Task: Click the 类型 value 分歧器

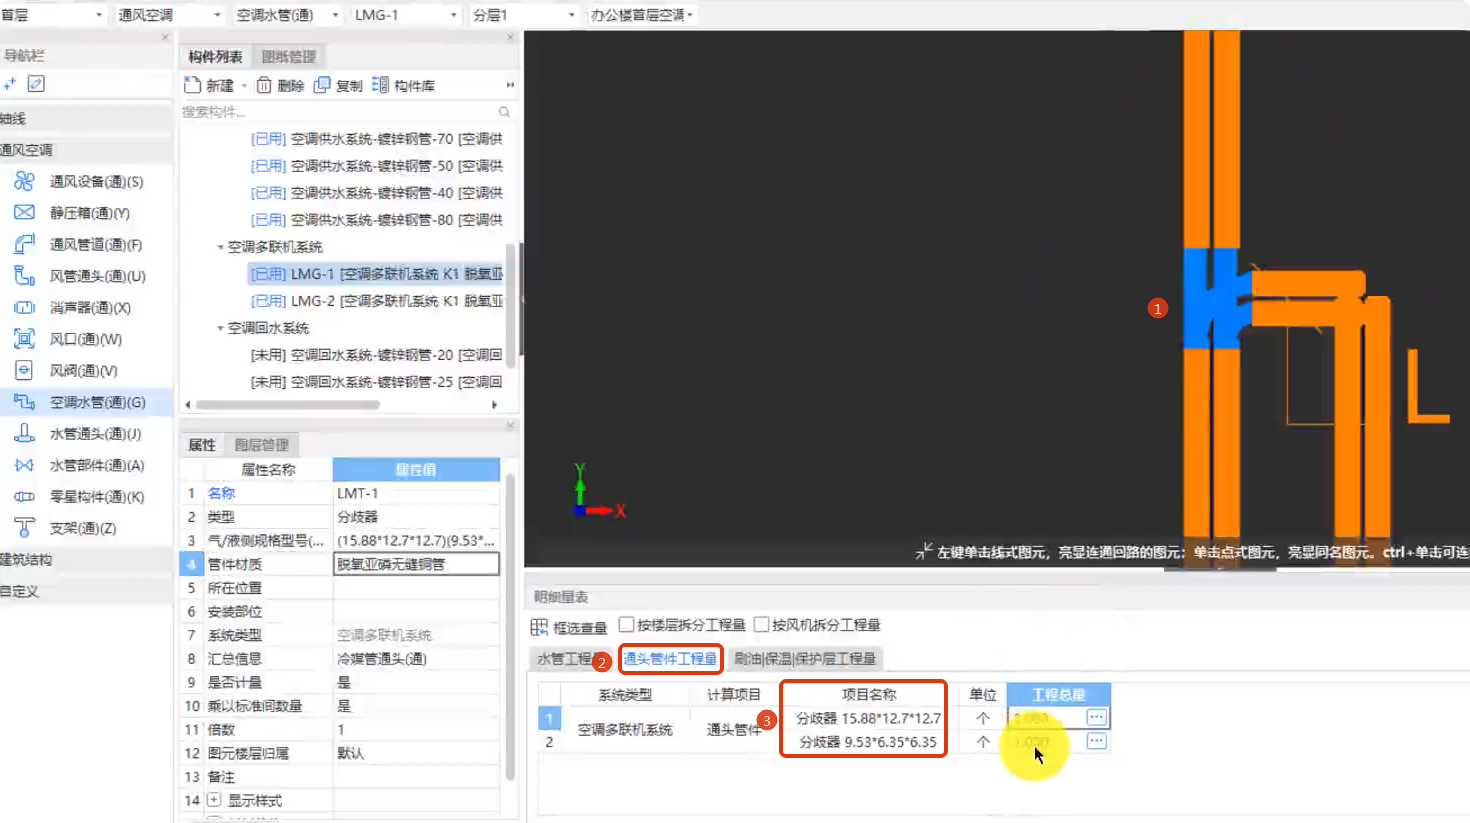Action: coord(416,517)
